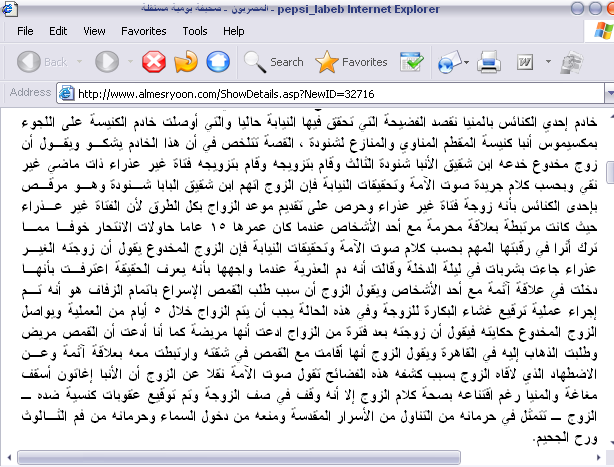Open the Help menu

click(x=234, y=31)
